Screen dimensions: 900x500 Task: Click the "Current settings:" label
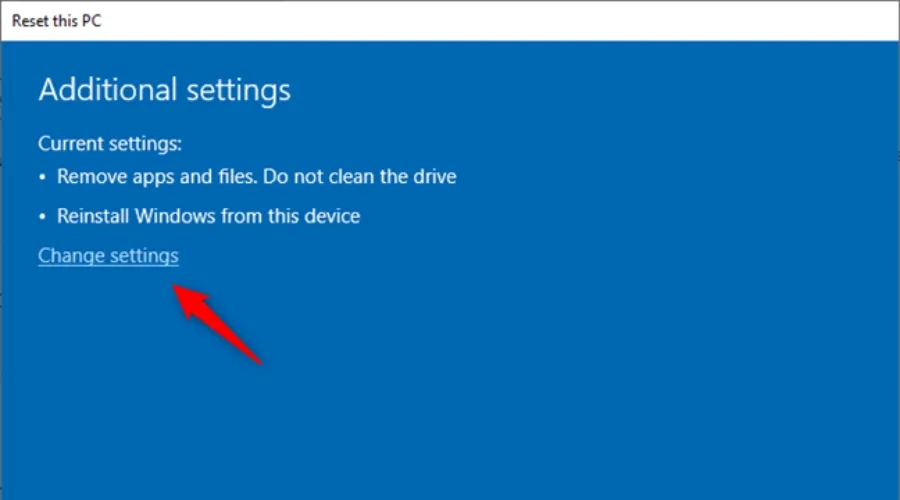[x=110, y=144]
